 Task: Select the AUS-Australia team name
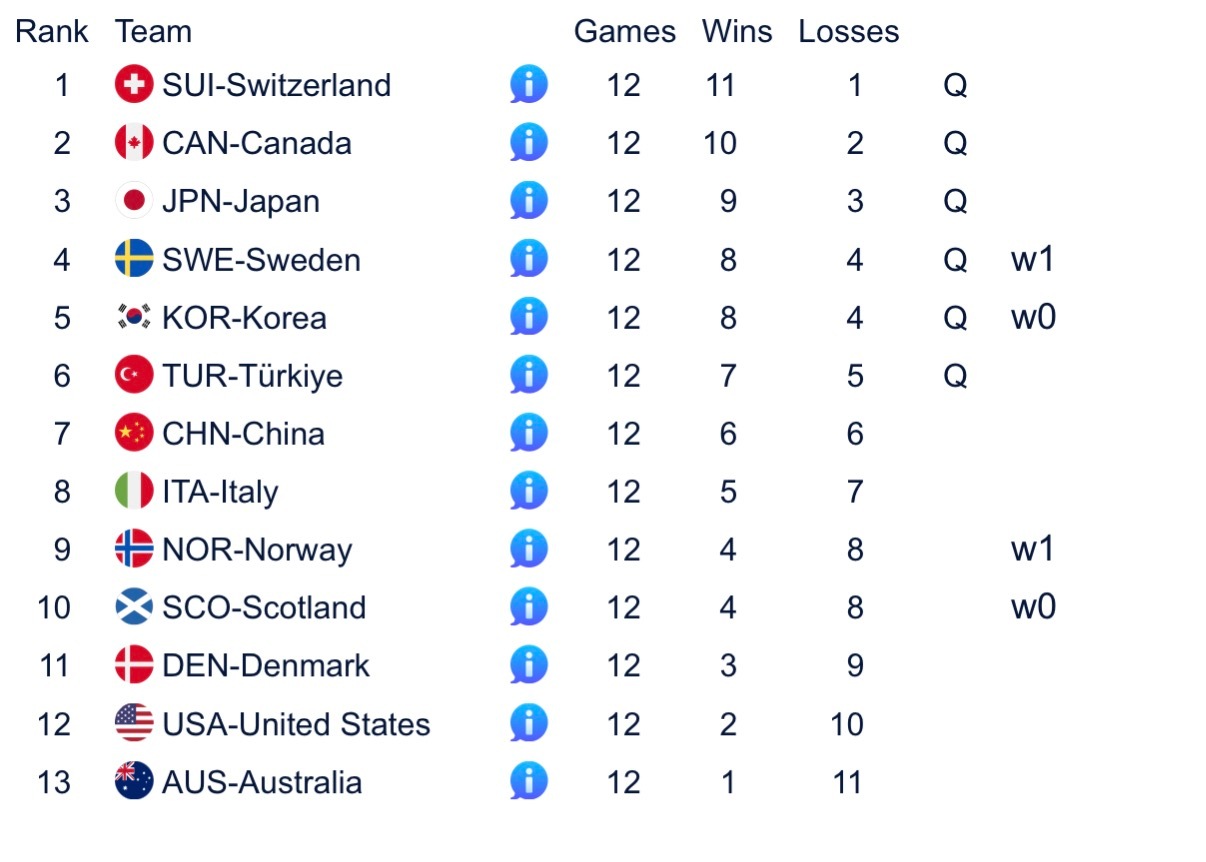(262, 782)
